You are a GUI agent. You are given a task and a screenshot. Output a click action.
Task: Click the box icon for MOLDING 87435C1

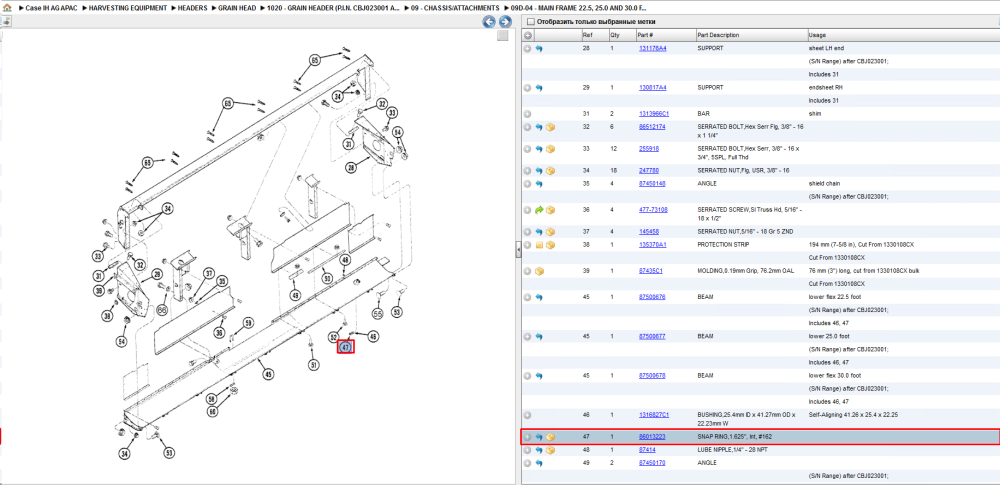tap(539, 271)
